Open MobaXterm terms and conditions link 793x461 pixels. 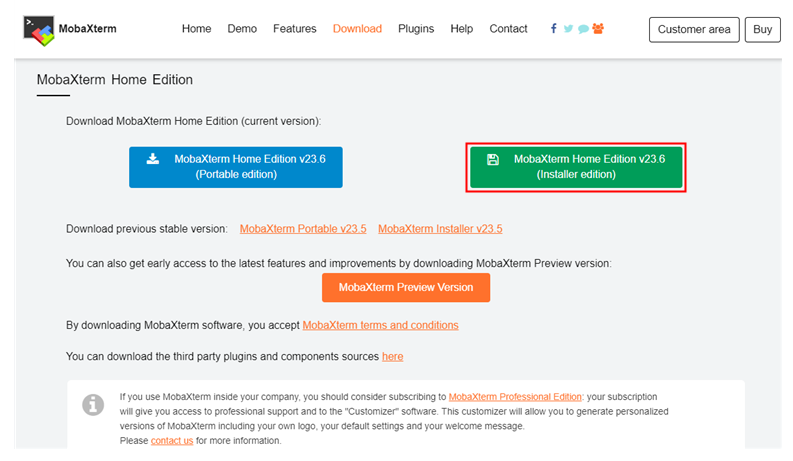[380, 325]
